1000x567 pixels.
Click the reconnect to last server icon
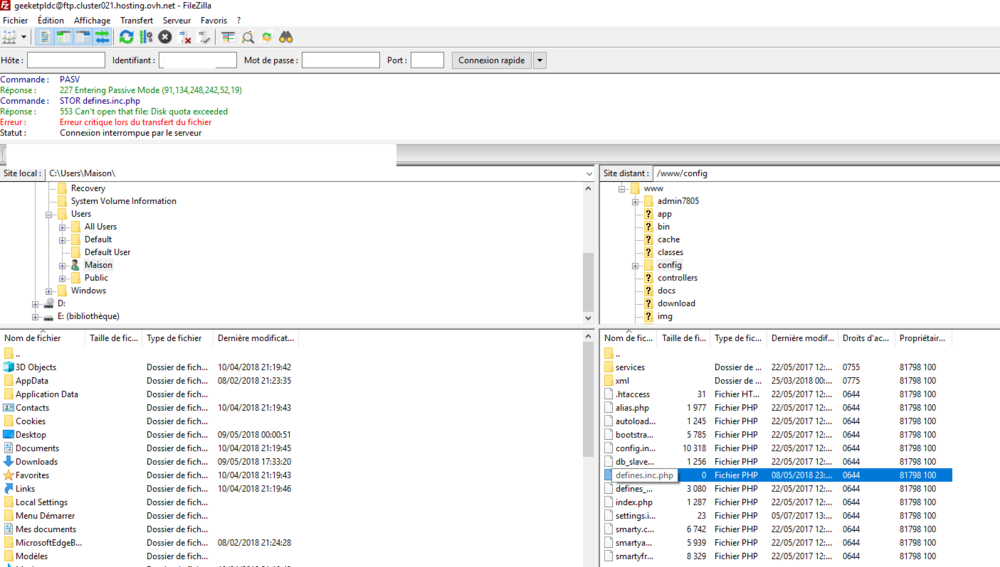pos(205,37)
